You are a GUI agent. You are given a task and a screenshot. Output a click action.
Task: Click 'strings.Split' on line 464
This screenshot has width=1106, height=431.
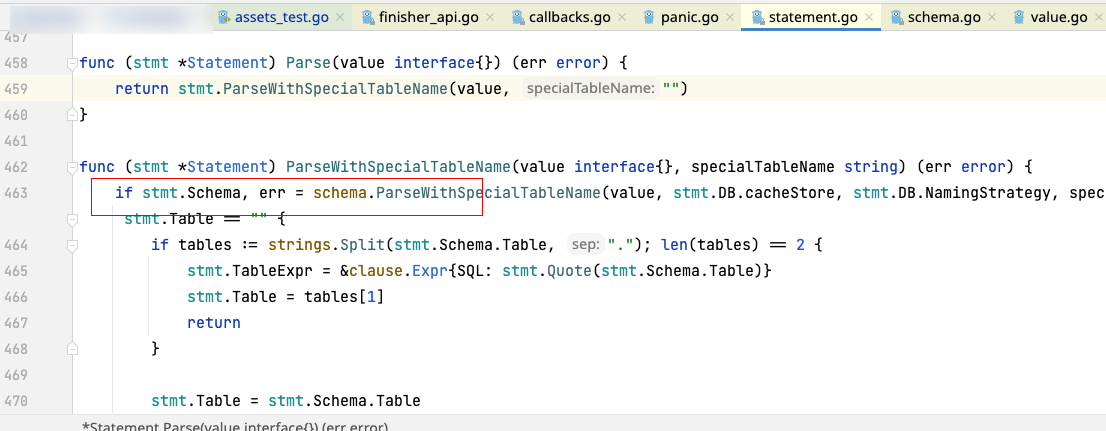click(326, 245)
